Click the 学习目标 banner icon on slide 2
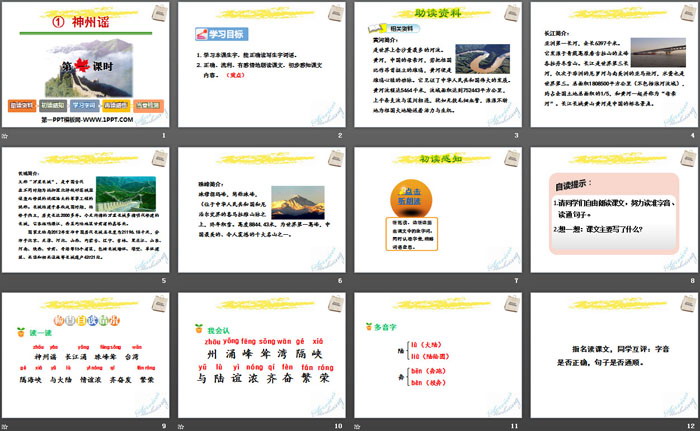 [202, 34]
